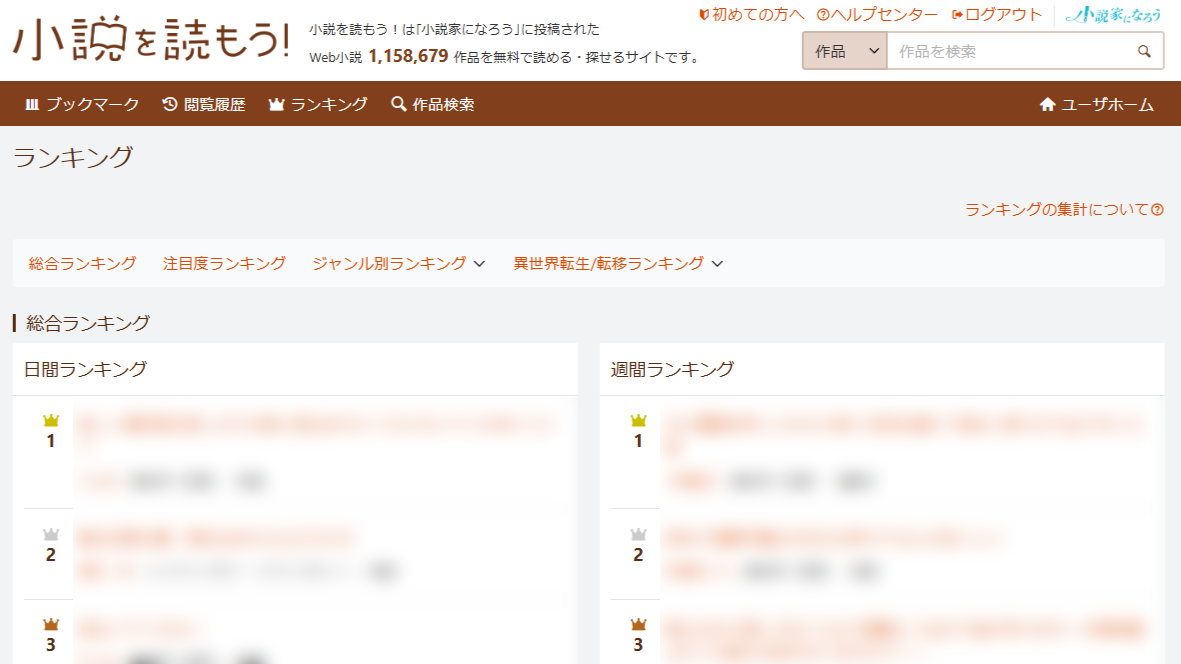Click the magnifying glass search icon
Viewport: 1181px width, 664px height.
pyautogui.click(x=1144, y=50)
